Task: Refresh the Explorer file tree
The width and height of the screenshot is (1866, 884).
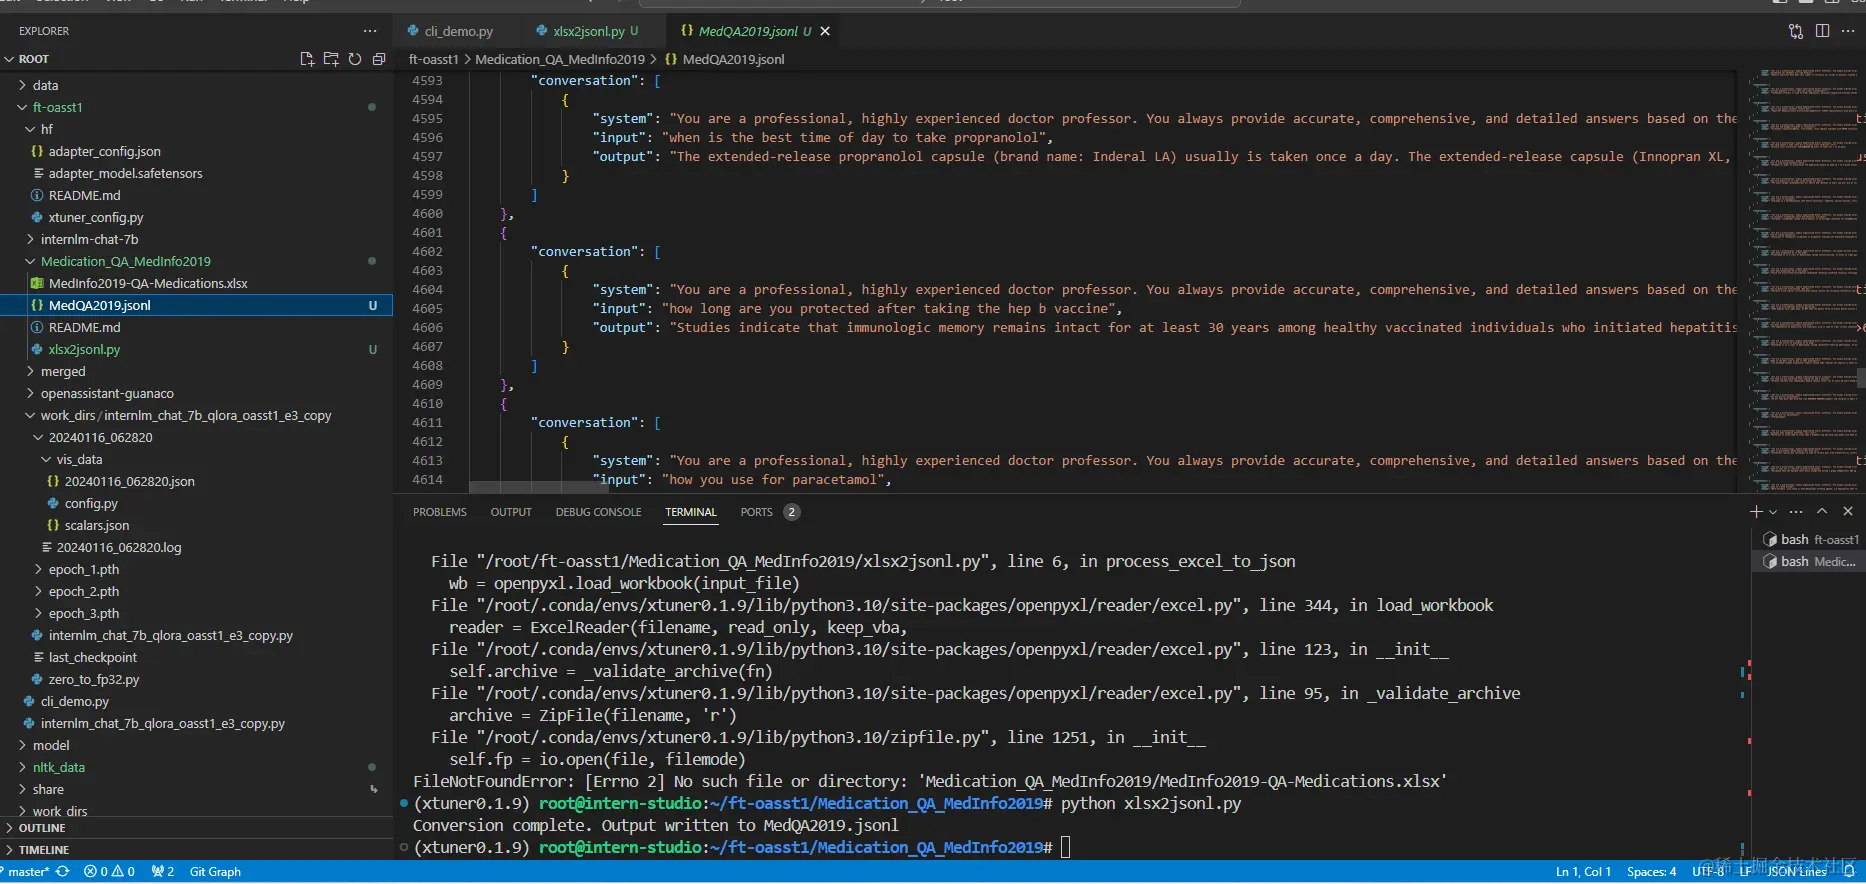Action: coord(355,59)
